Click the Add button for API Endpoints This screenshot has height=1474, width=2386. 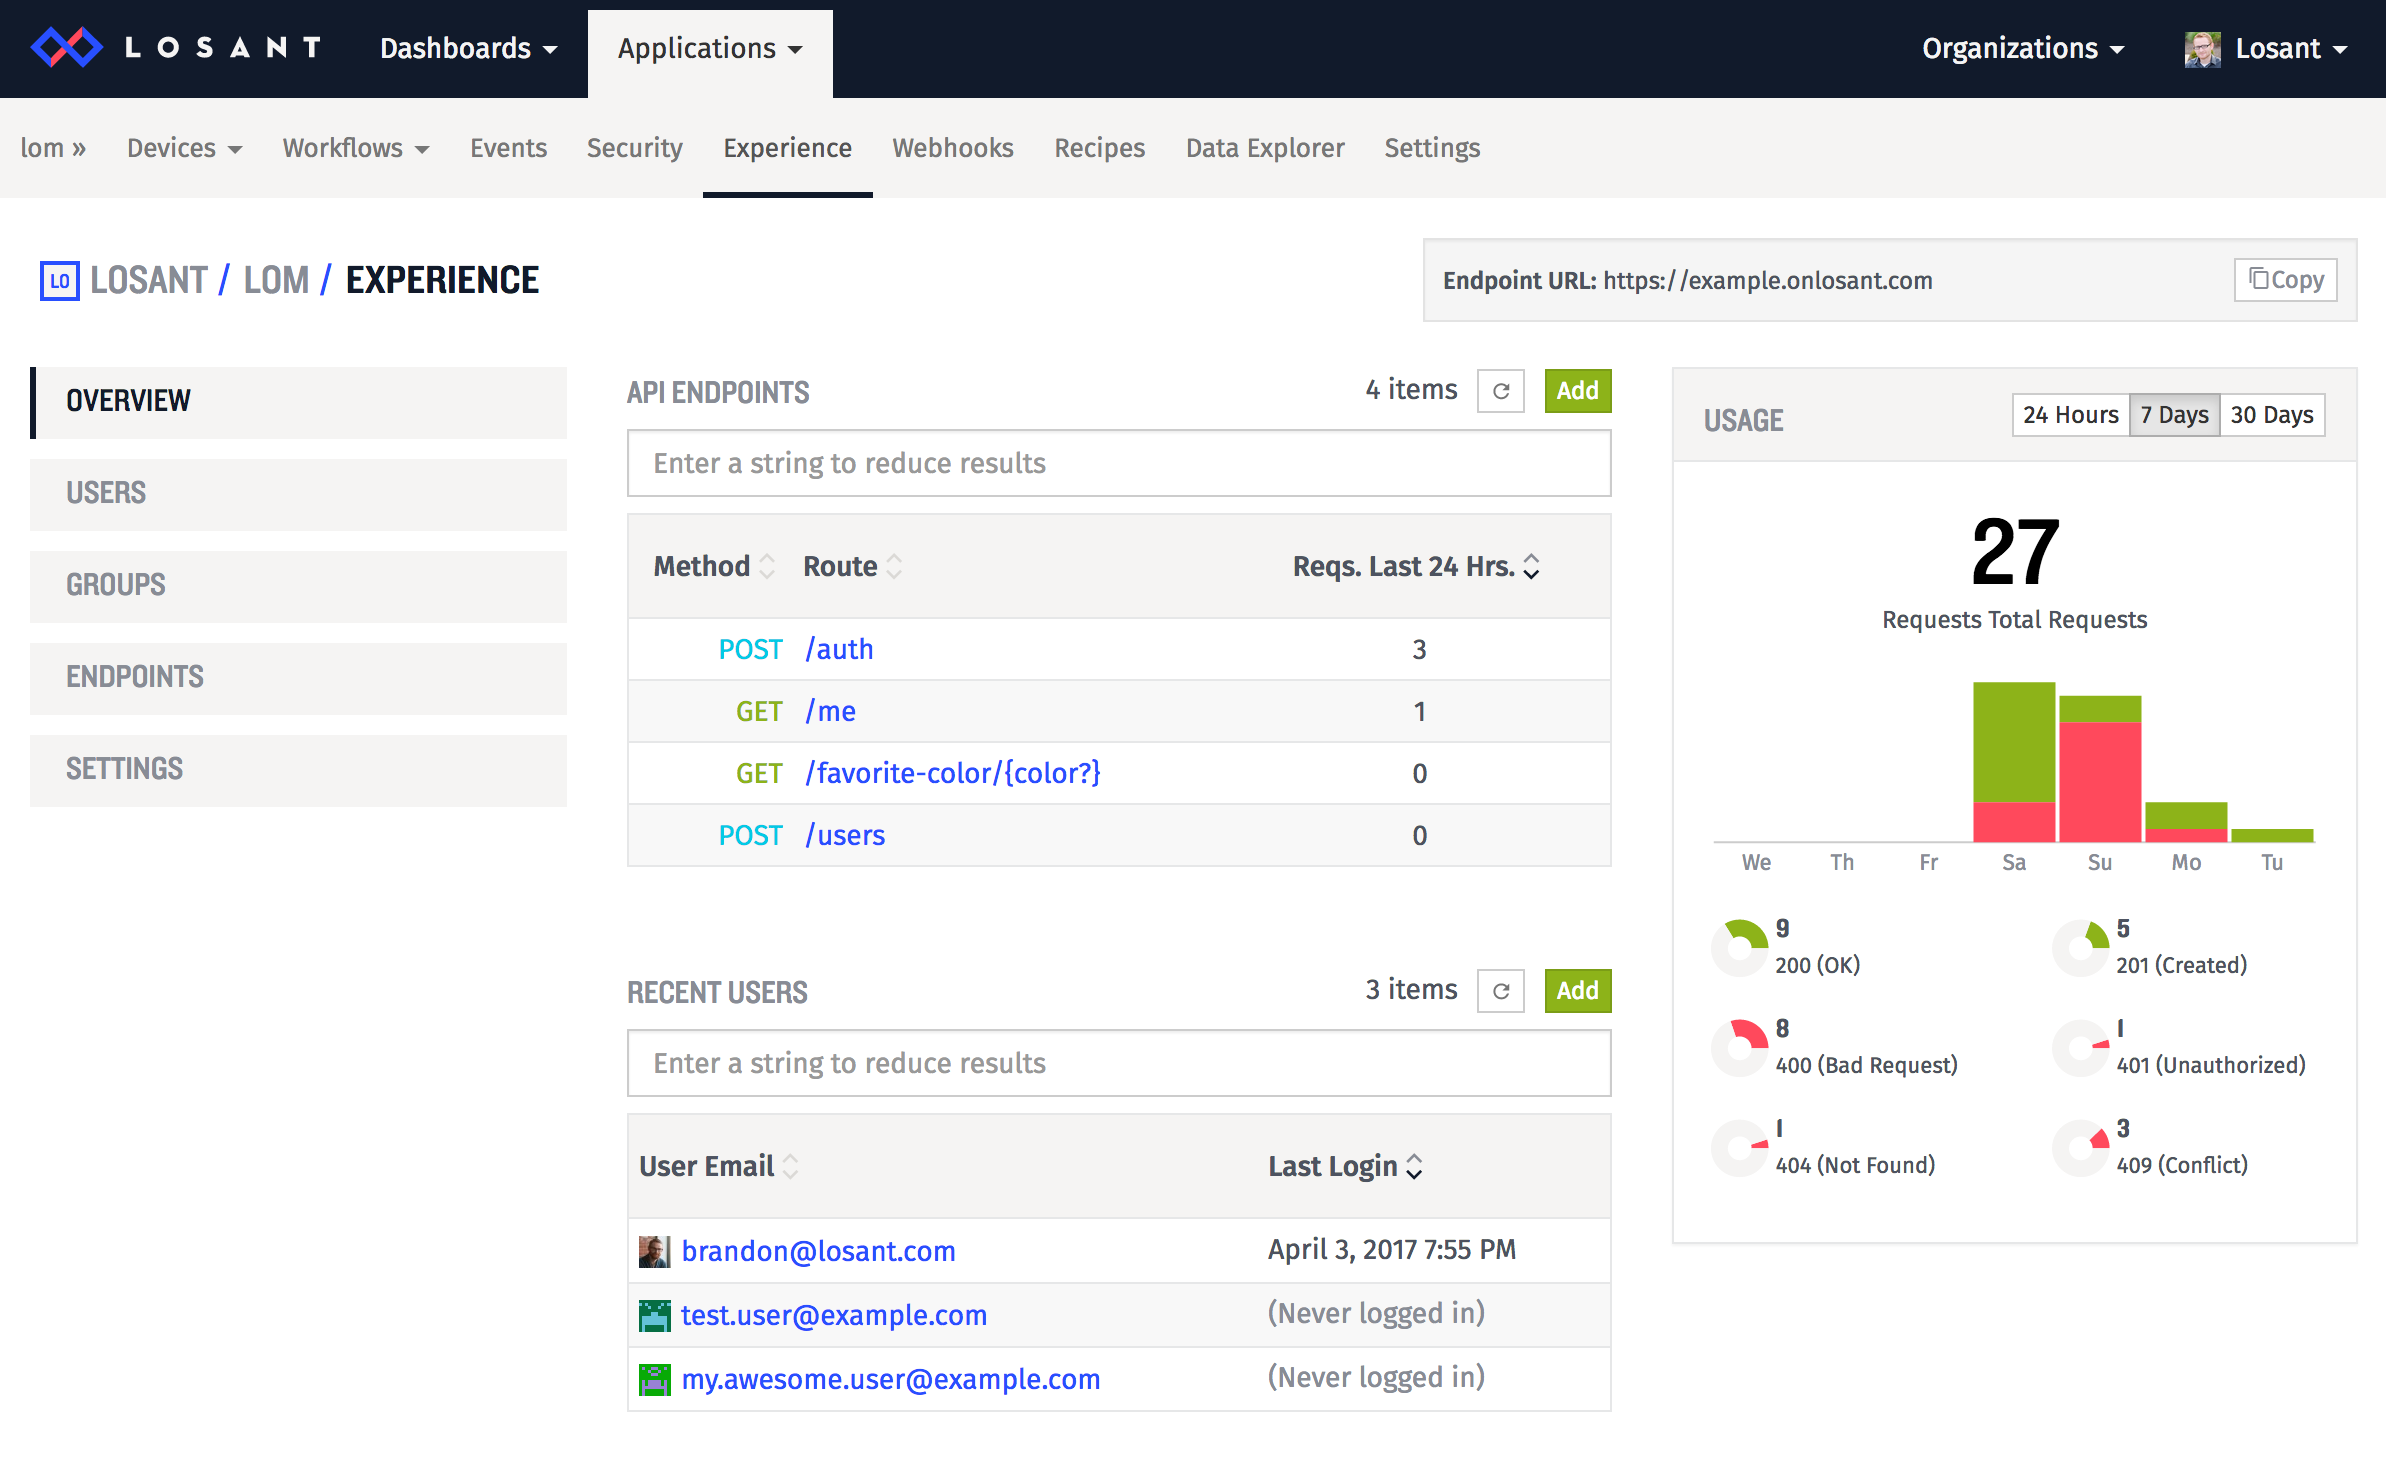(x=1577, y=391)
